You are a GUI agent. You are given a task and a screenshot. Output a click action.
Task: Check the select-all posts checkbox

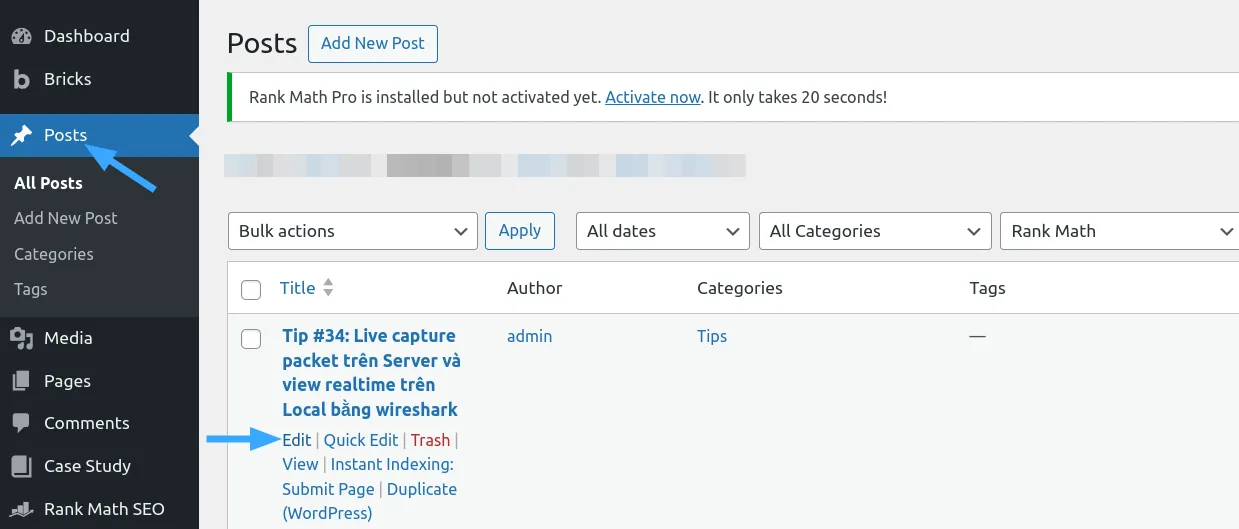pyautogui.click(x=251, y=290)
